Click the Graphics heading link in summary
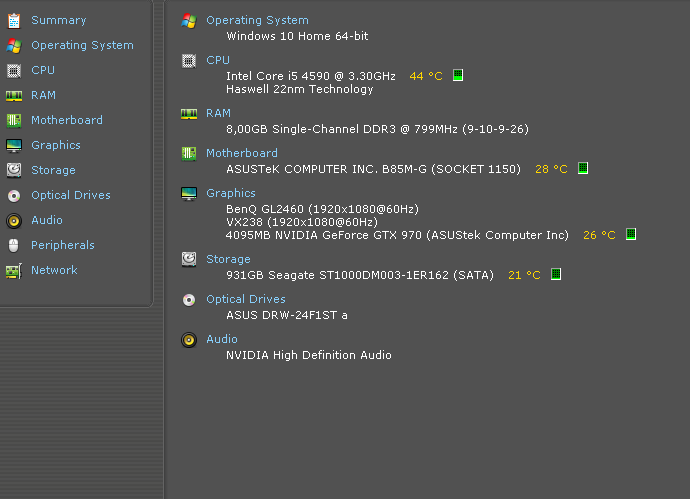 coord(231,193)
